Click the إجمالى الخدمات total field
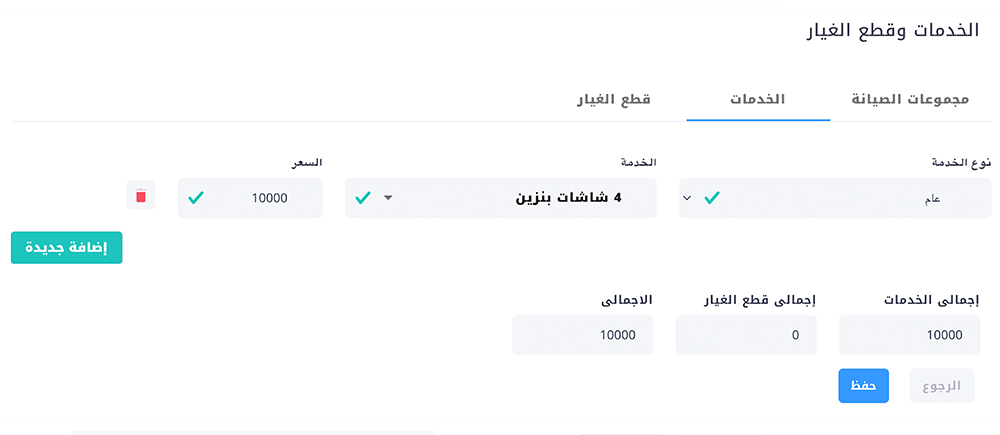 coord(910,335)
